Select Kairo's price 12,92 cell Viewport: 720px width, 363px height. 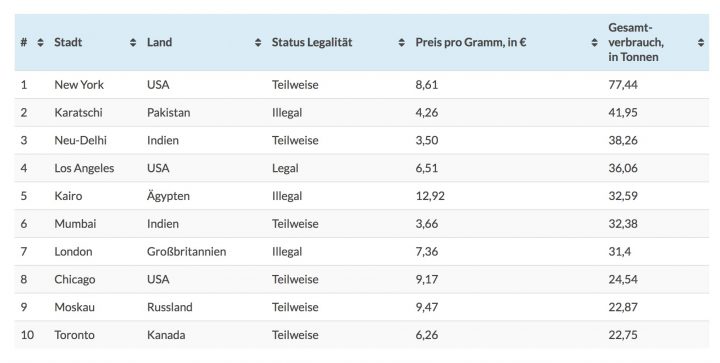(x=430, y=196)
